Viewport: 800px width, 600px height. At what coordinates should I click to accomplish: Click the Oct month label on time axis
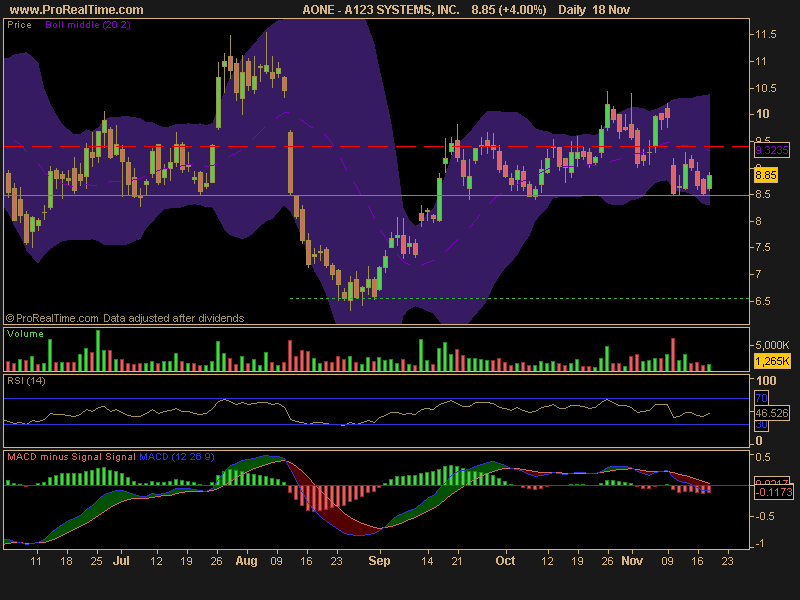coord(505,561)
